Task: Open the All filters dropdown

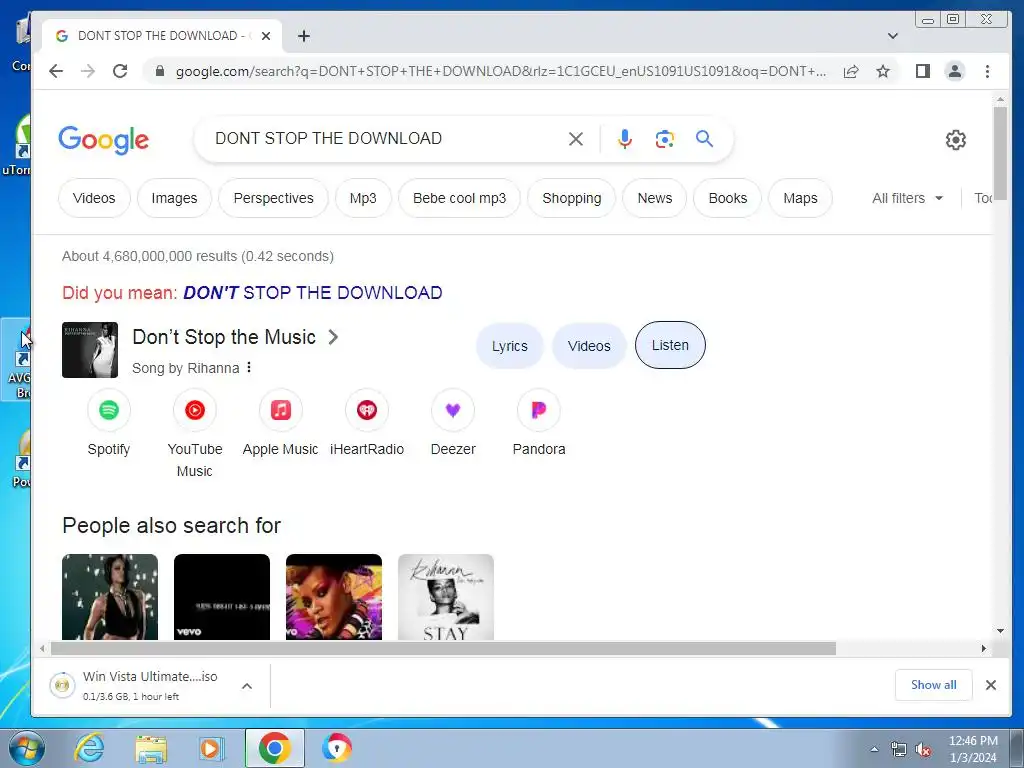Action: click(x=908, y=198)
